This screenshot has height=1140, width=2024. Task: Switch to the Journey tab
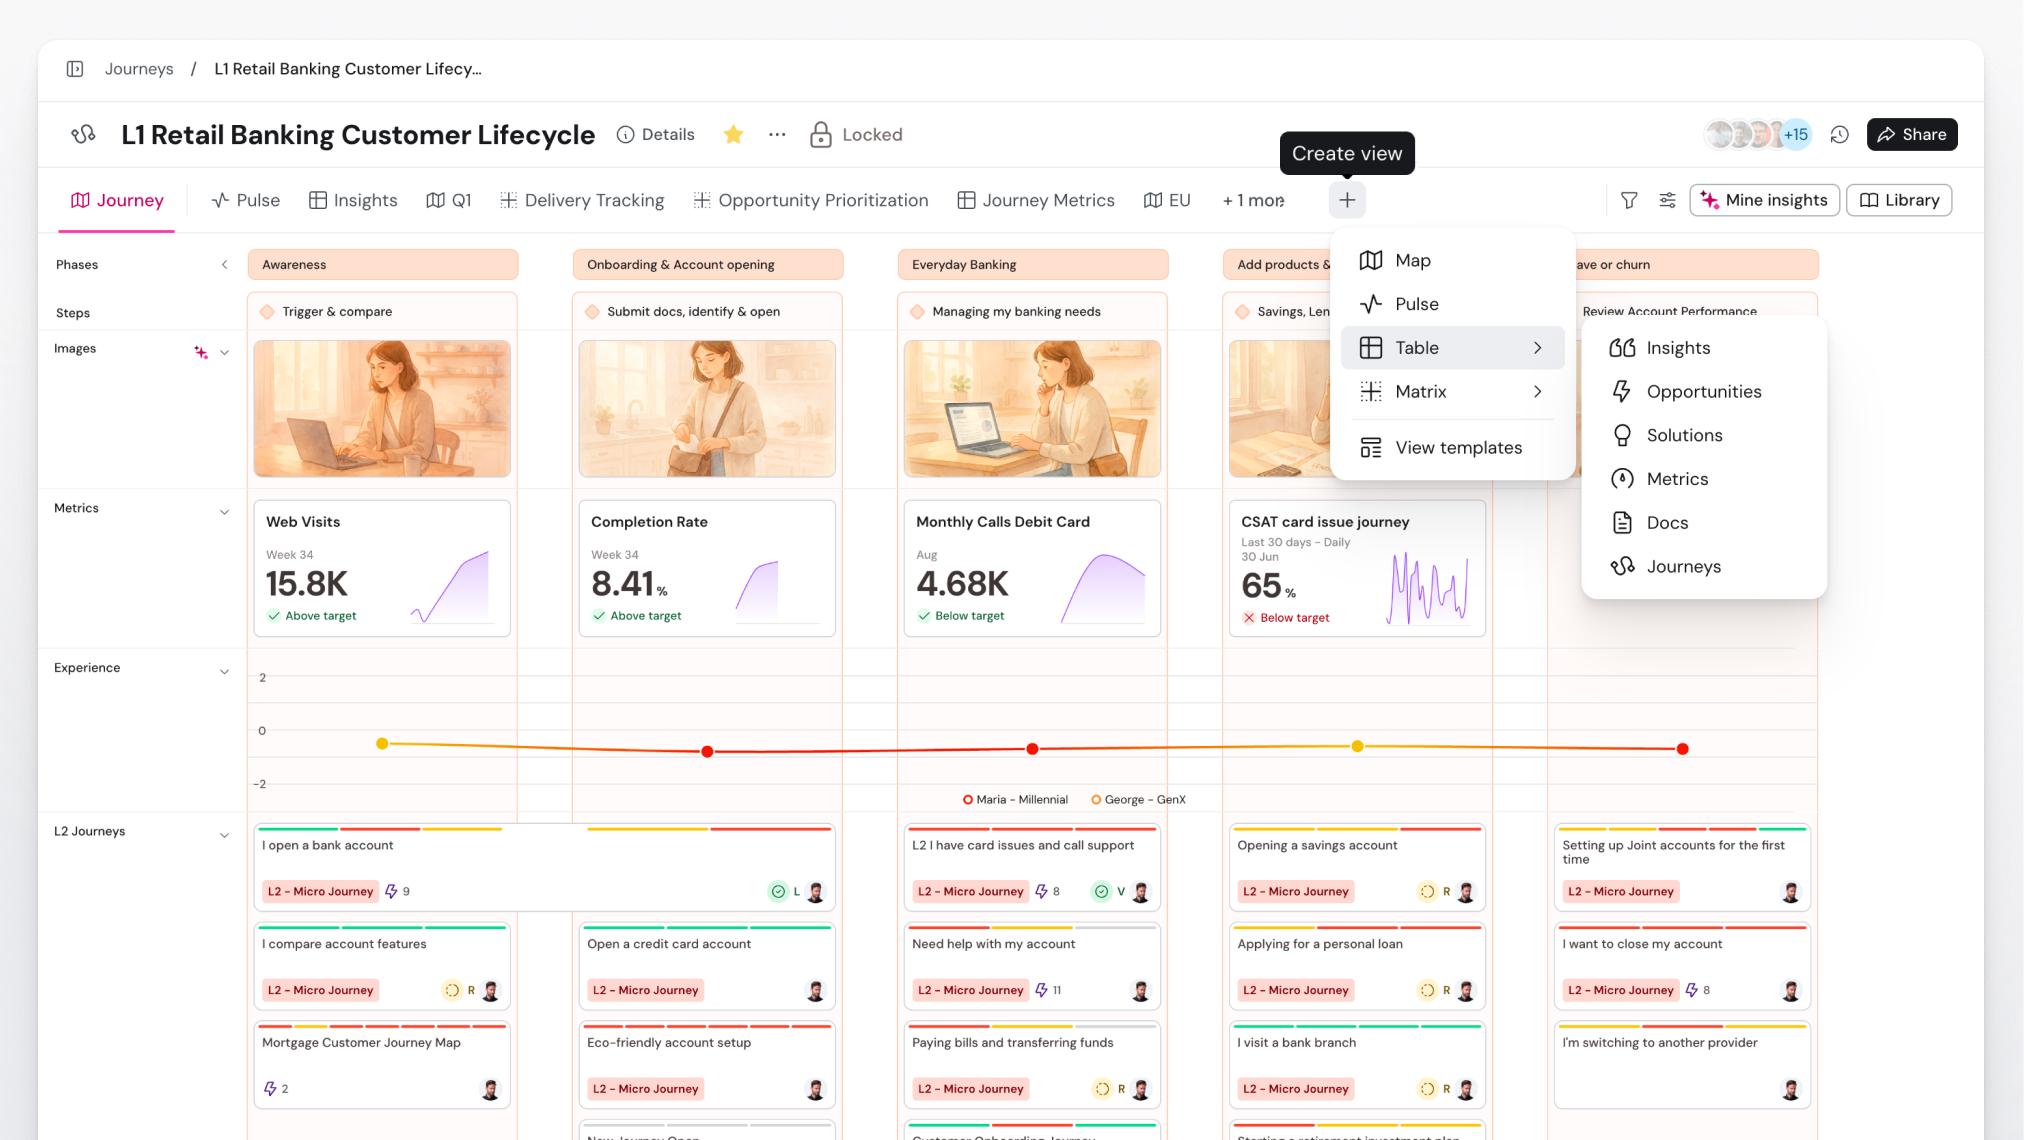(x=117, y=200)
